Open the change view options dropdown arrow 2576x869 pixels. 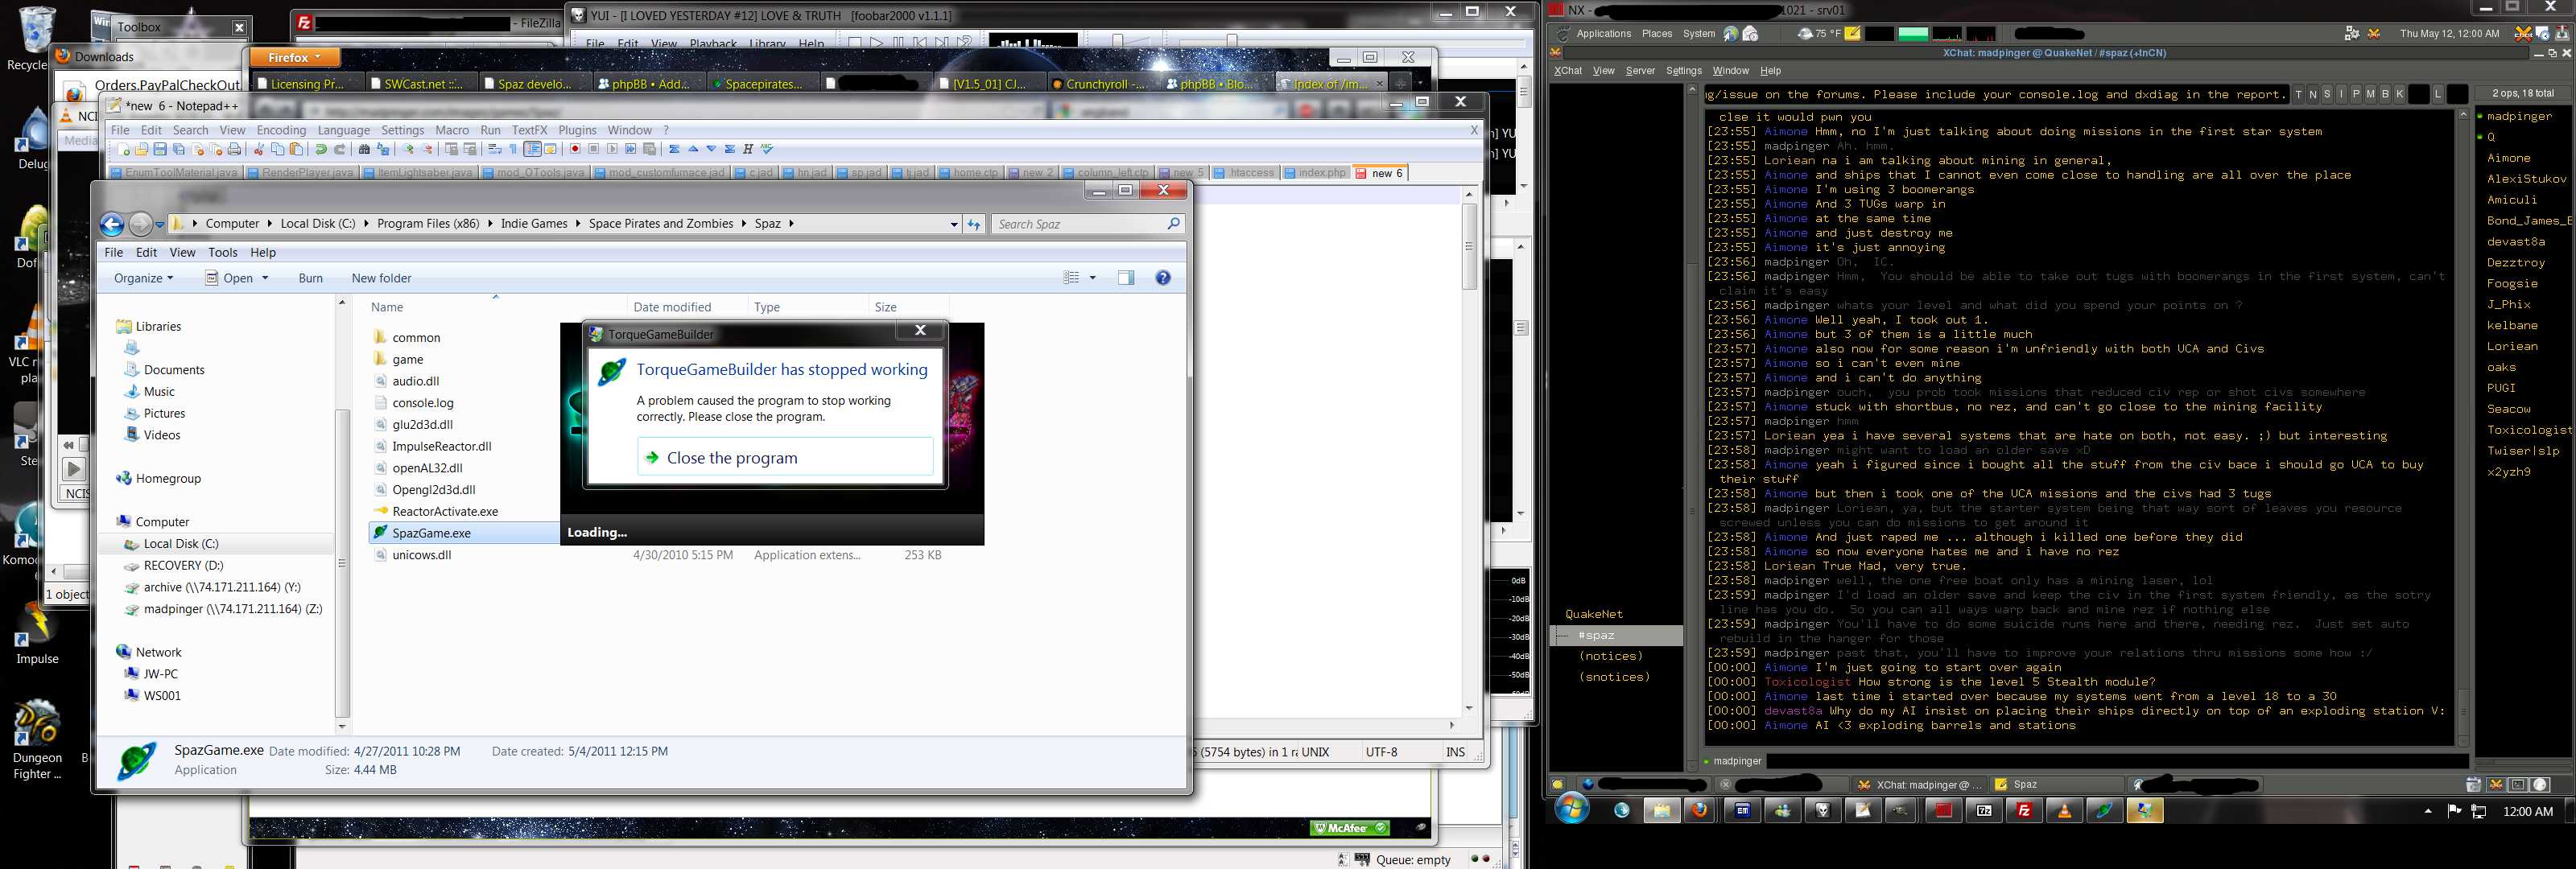coord(1092,278)
